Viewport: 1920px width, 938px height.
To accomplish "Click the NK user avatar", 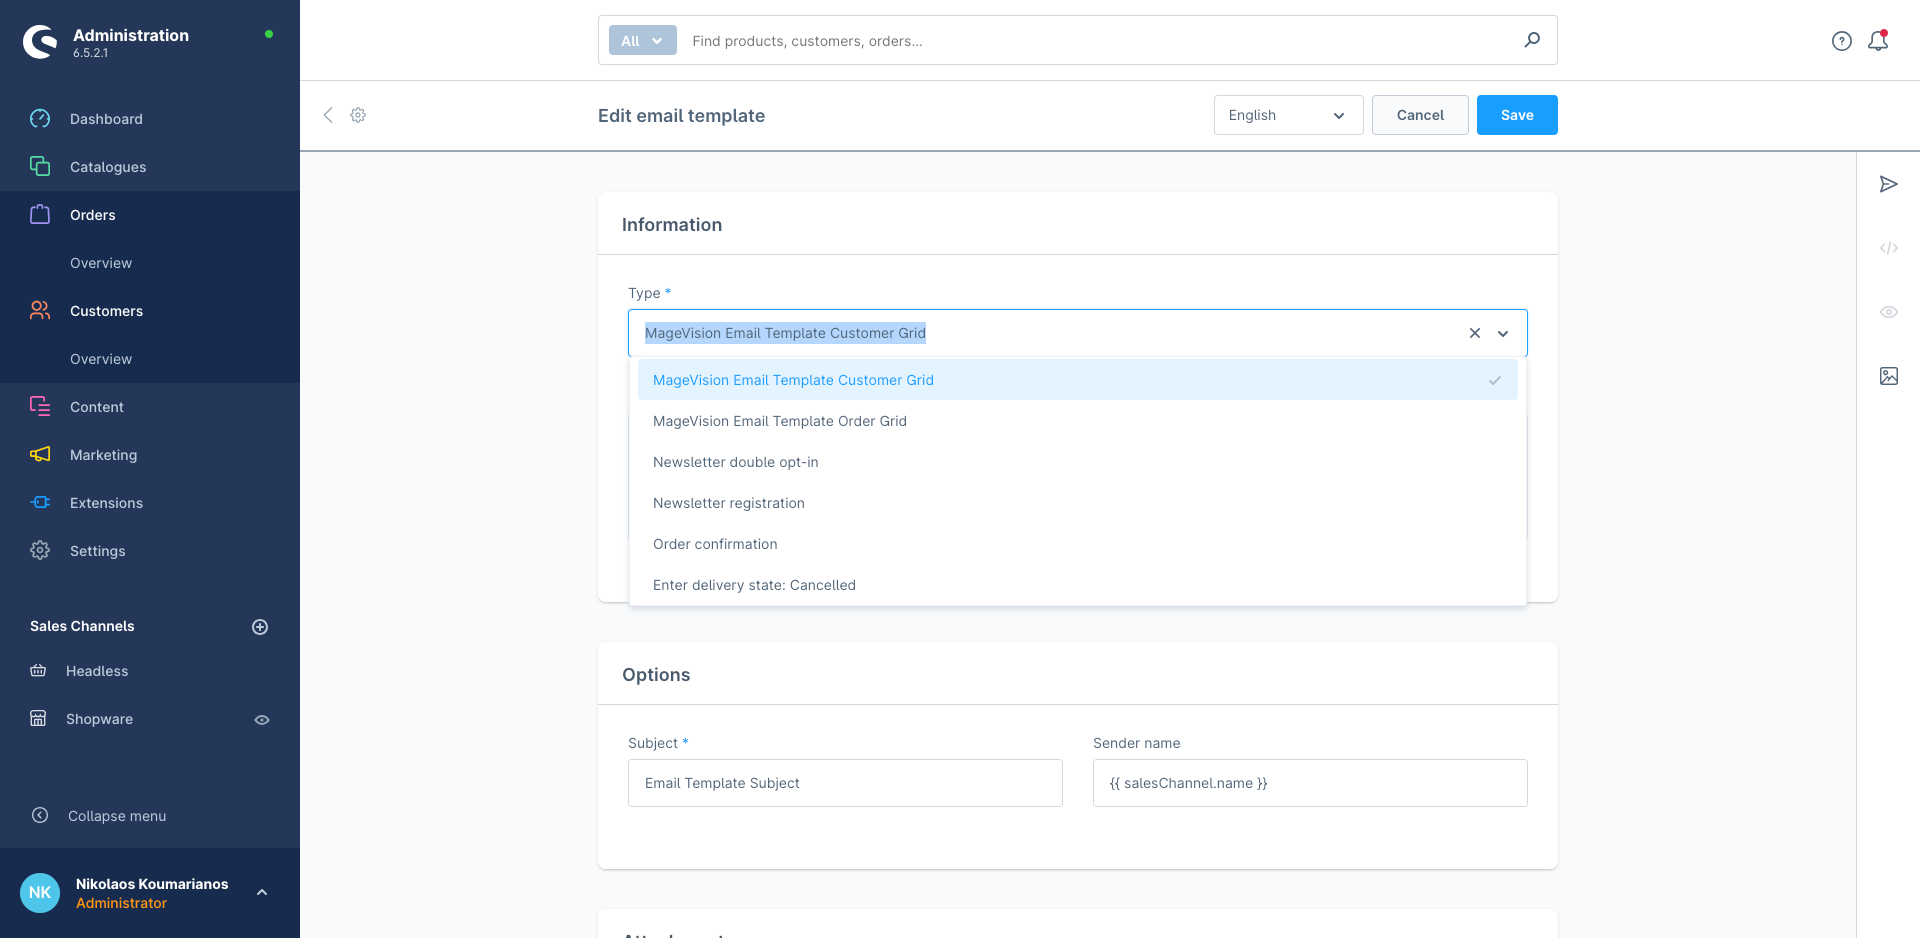I will pyautogui.click(x=40, y=893).
